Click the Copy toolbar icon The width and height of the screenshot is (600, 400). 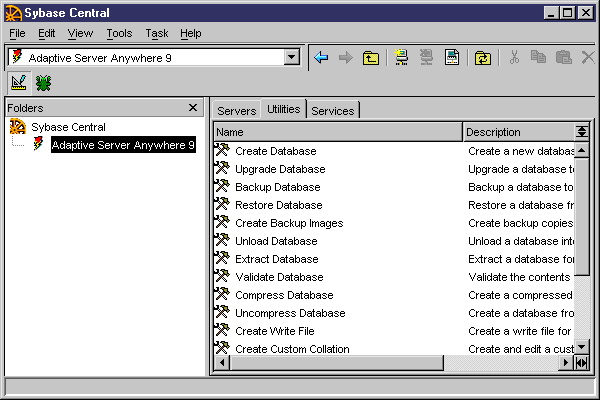538,57
